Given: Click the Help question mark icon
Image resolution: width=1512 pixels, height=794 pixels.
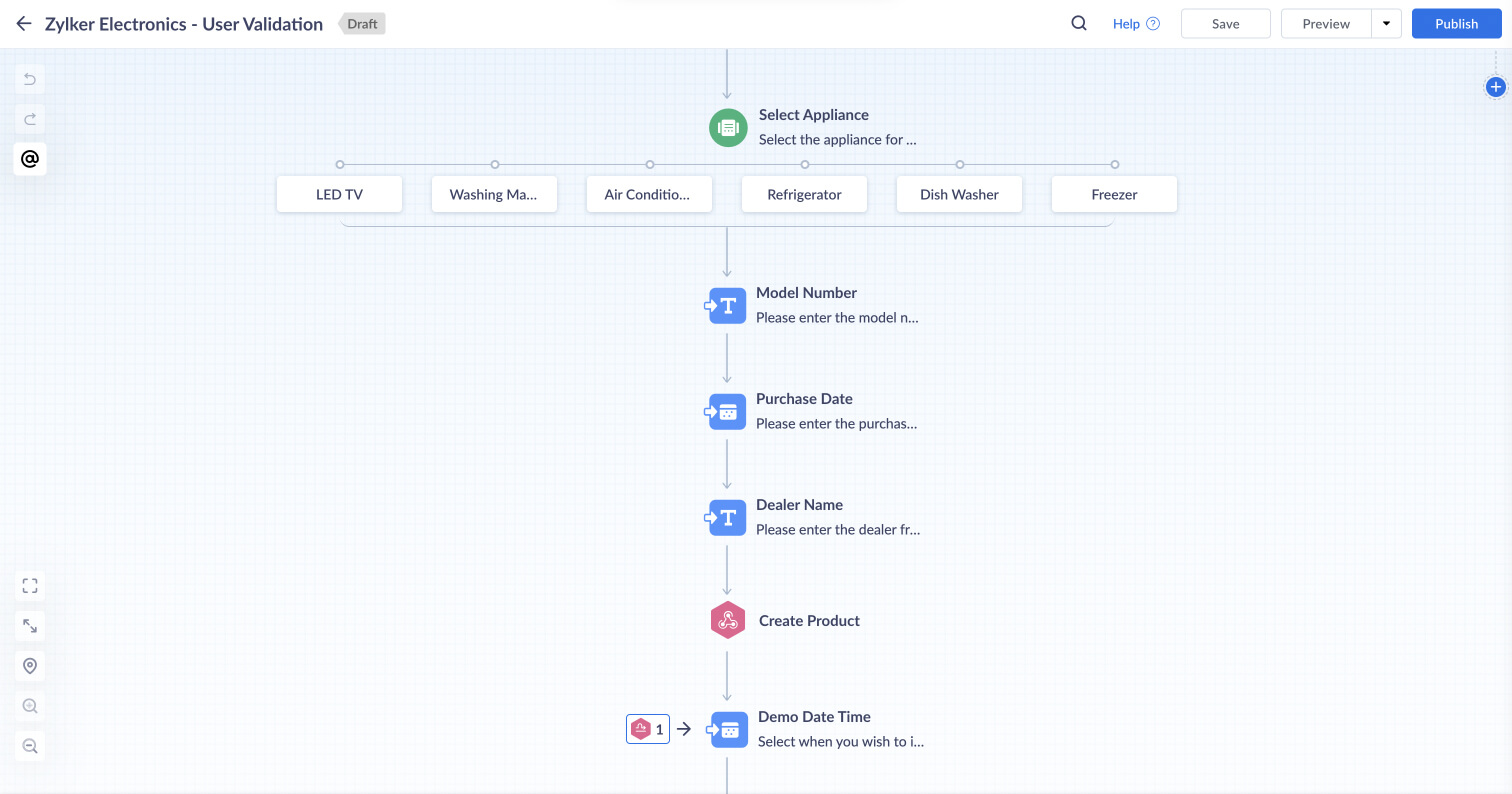Looking at the screenshot, I should [x=1153, y=24].
